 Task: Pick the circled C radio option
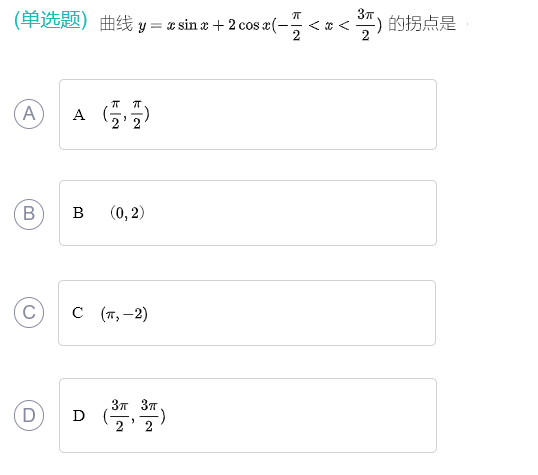pos(29,312)
